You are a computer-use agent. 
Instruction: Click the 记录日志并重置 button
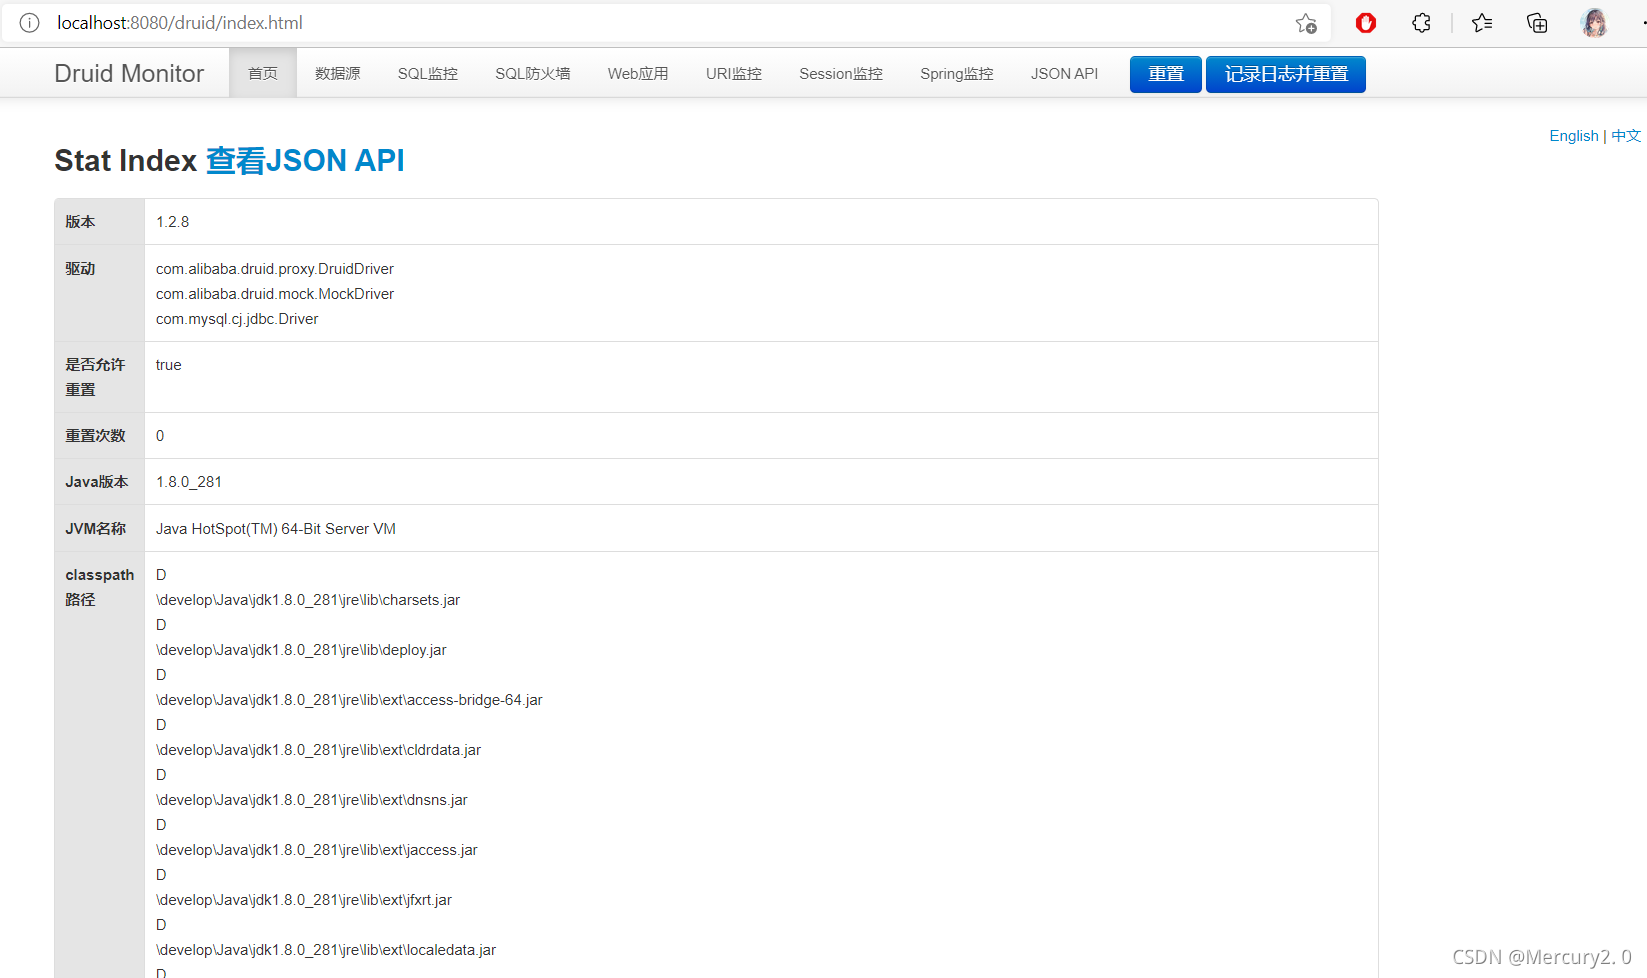(x=1286, y=74)
